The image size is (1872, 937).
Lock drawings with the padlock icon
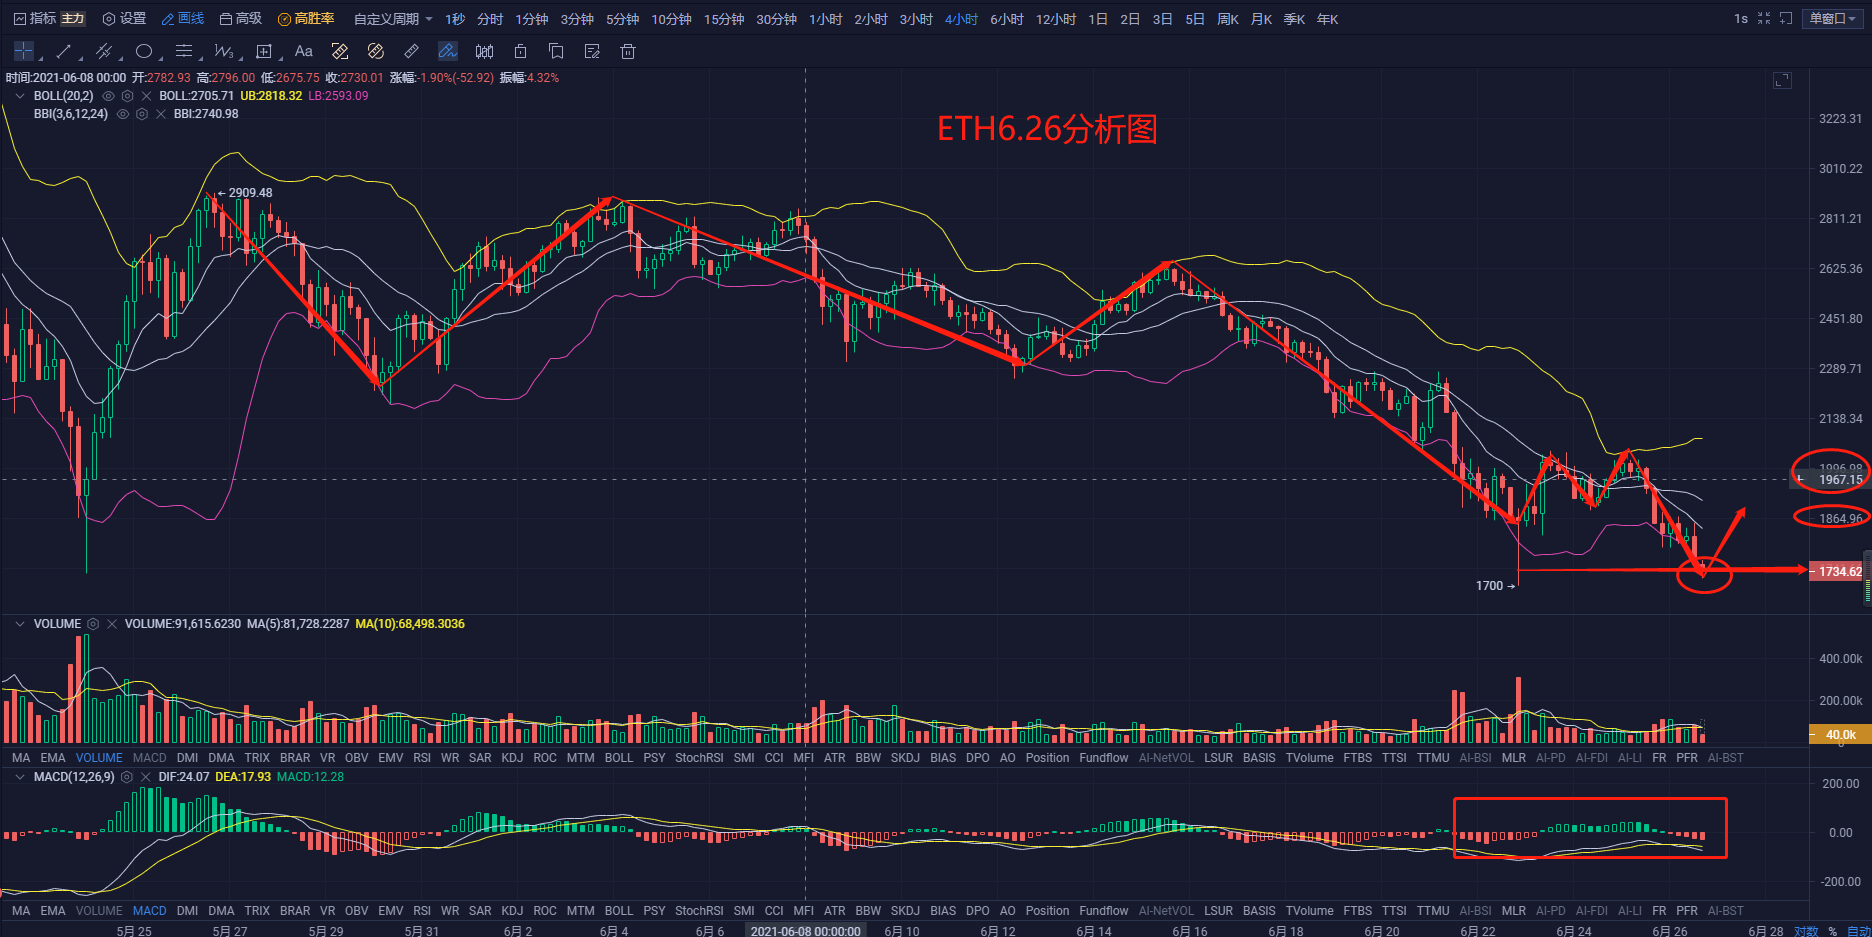point(520,51)
